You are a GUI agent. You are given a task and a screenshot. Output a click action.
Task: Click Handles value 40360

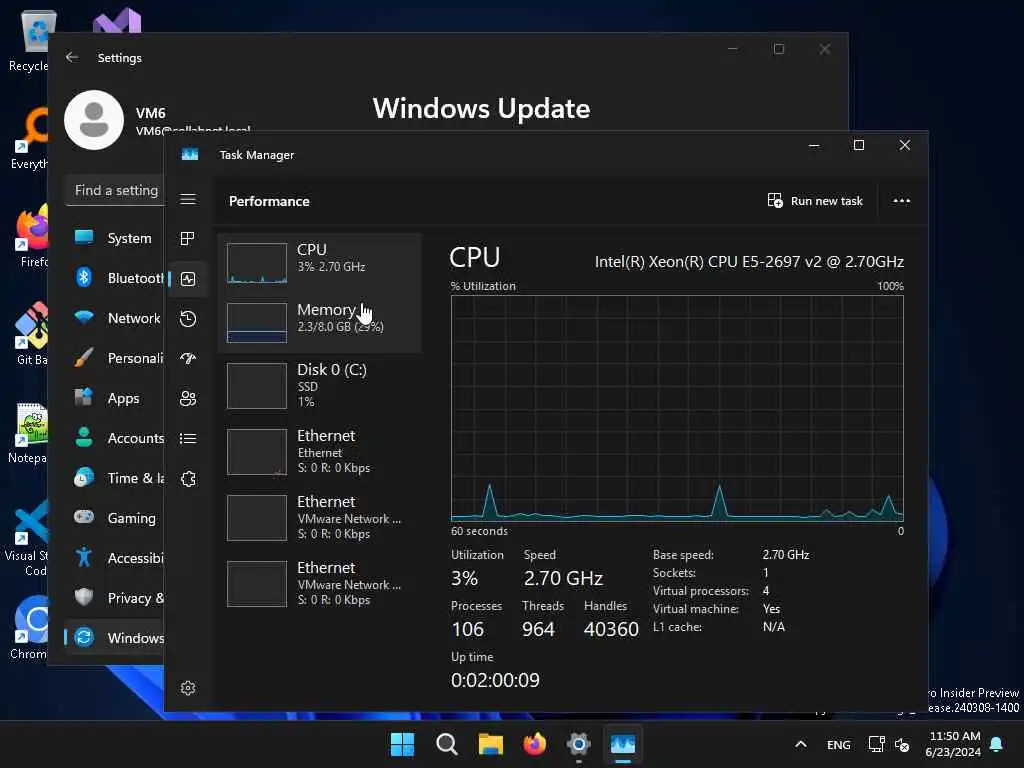coord(611,629)
